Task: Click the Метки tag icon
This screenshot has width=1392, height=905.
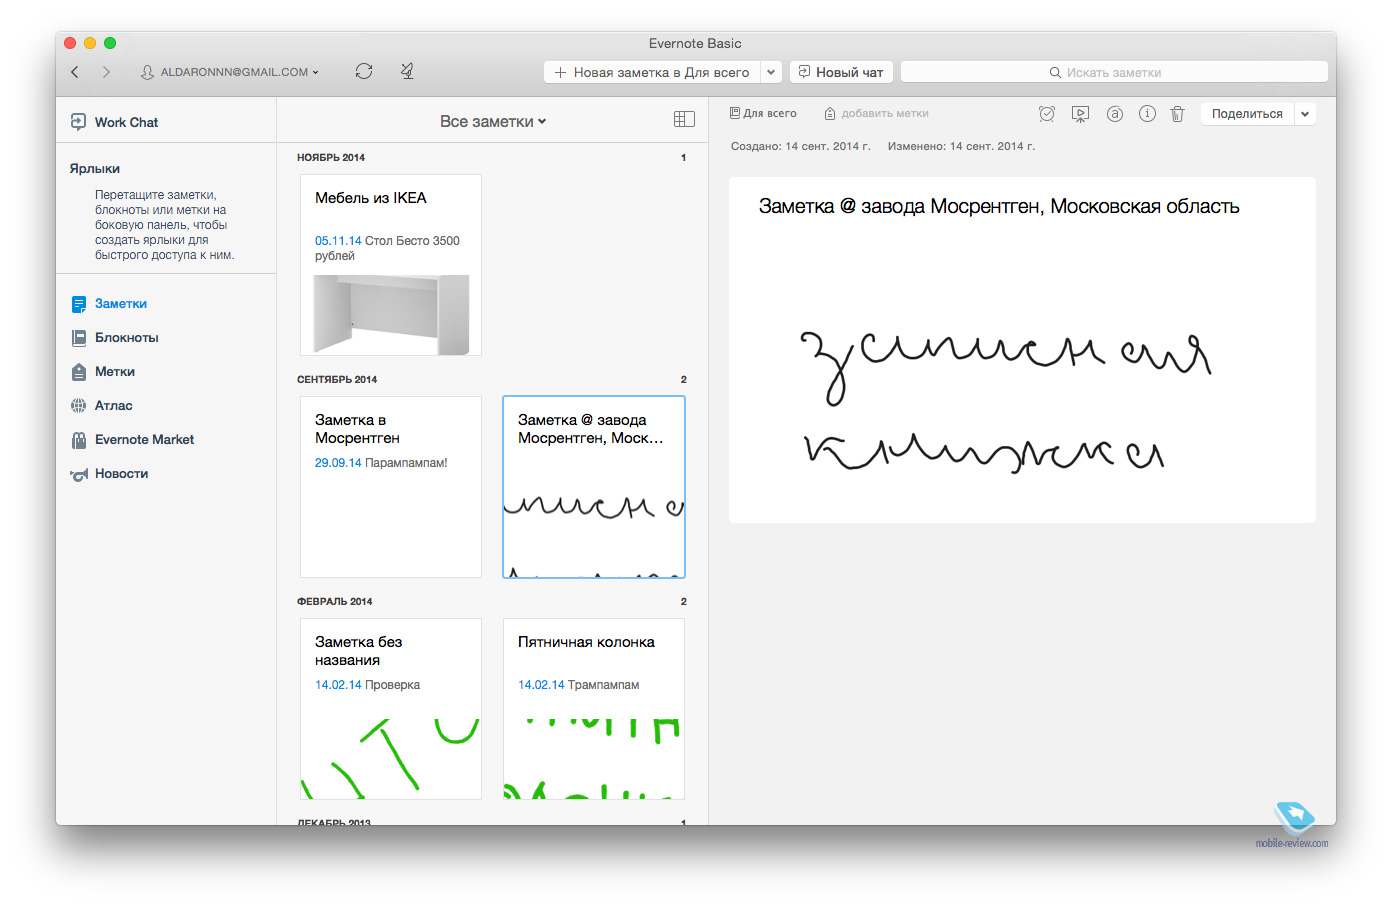Action: click(79, 372)
